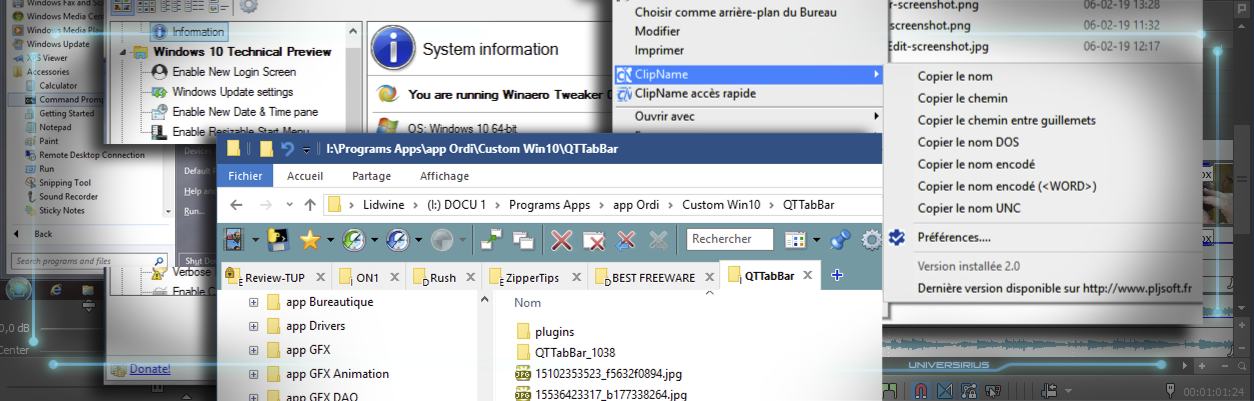Image resolution: width=1254 pixels, height=401 pixels.
Task: Expand app Drivers tree node
Action: click(x=254, y=326)
